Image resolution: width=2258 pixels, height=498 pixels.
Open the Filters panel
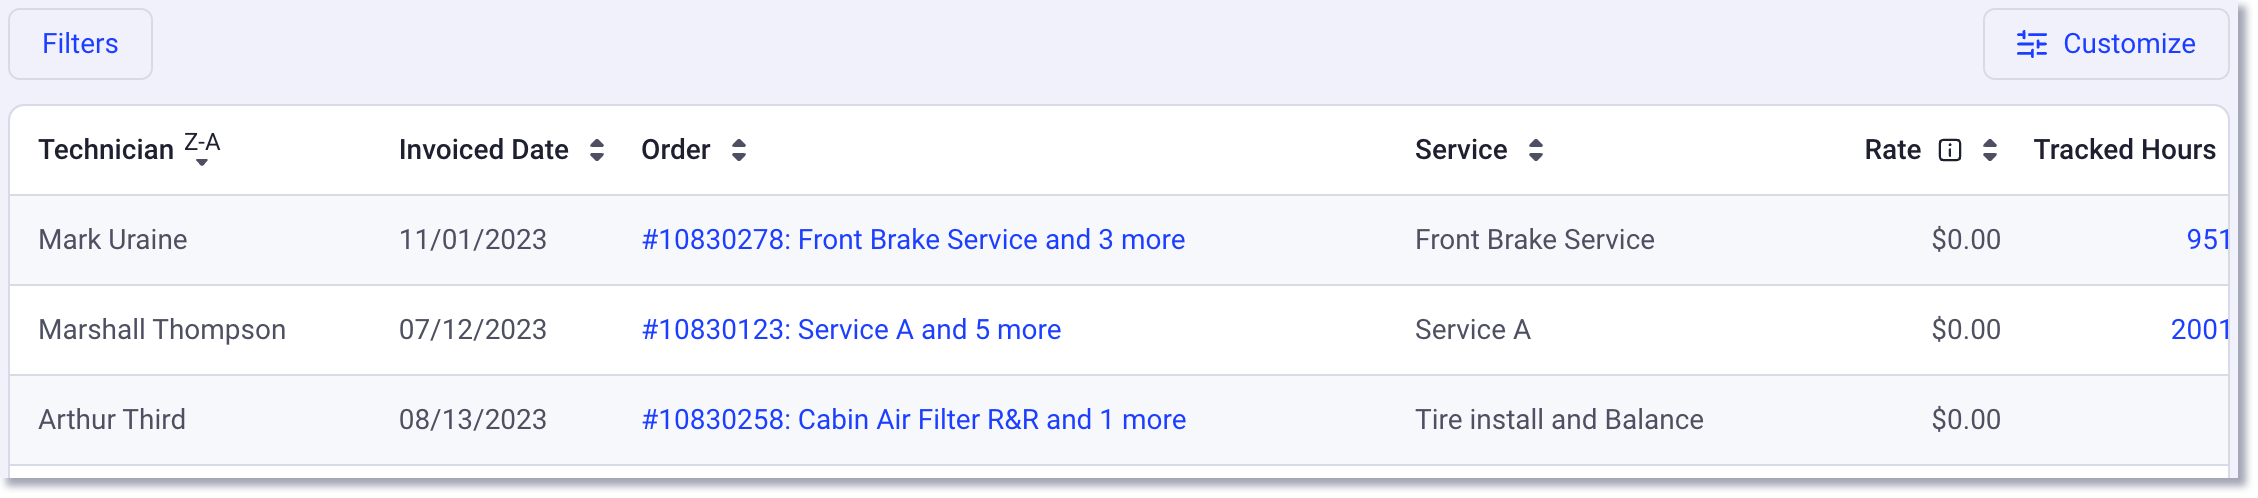80,44
